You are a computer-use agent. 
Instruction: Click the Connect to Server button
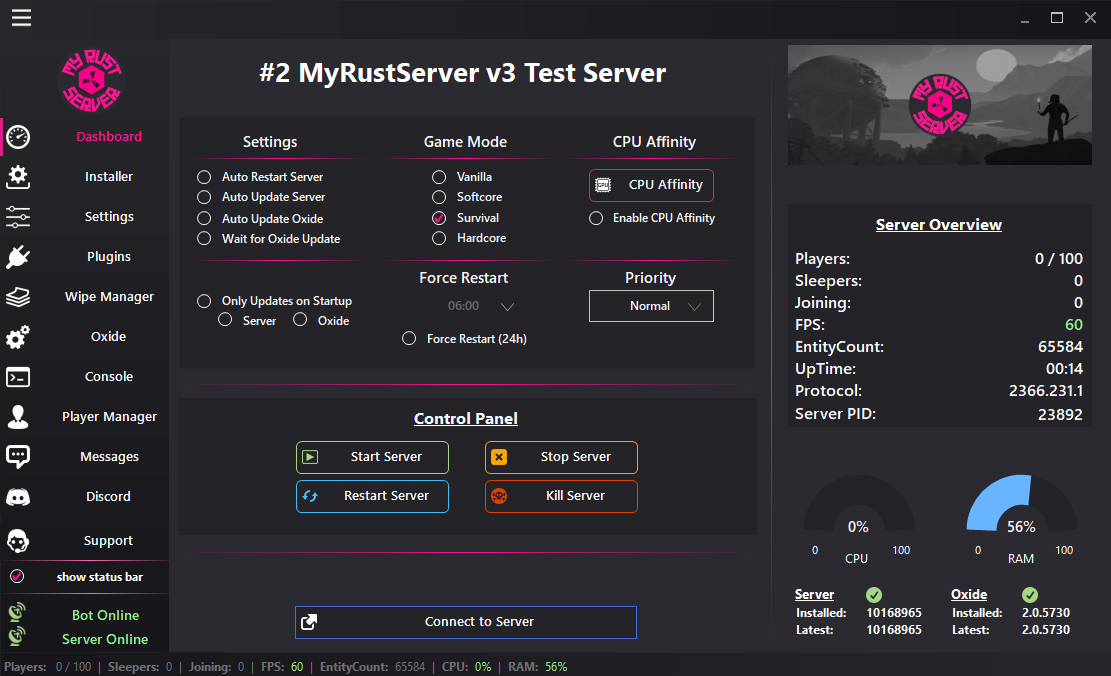(x=466, y=622)
